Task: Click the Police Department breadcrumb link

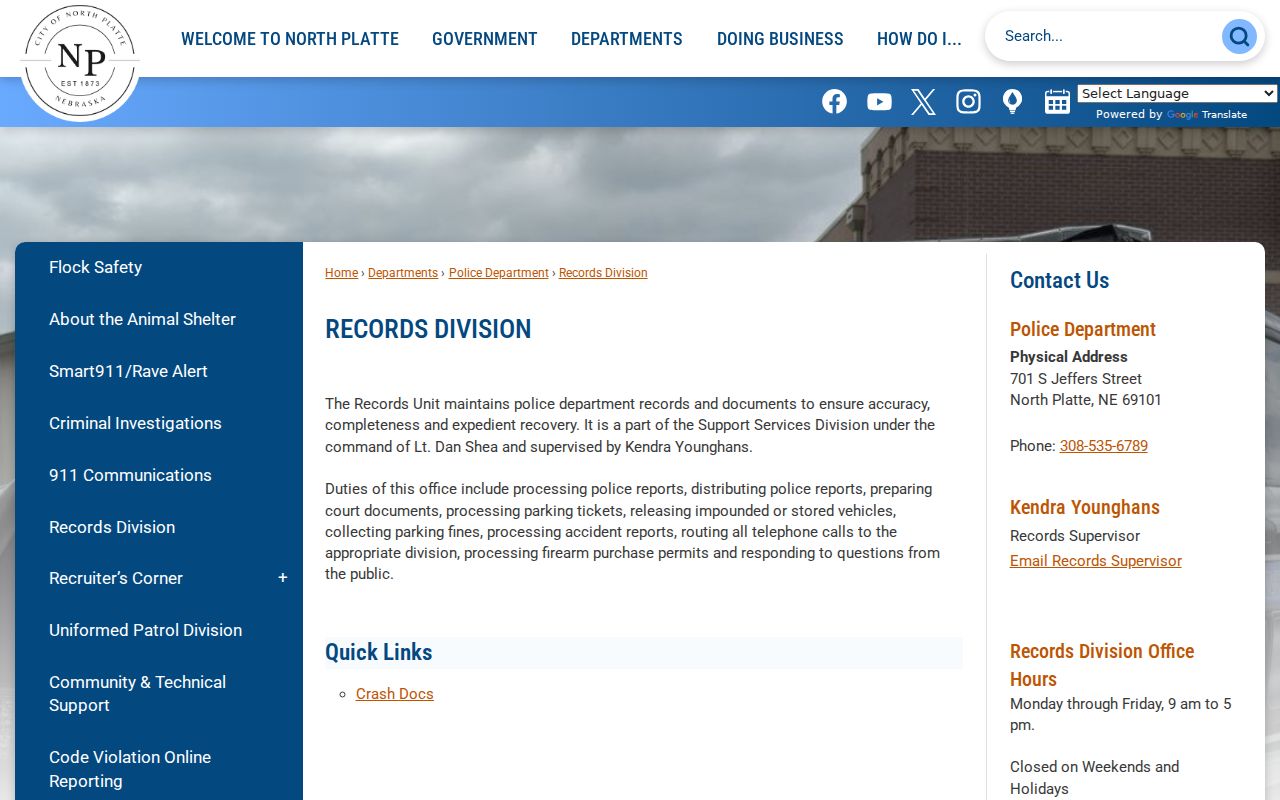Action: pyautogui.click(x=499, y=273)
